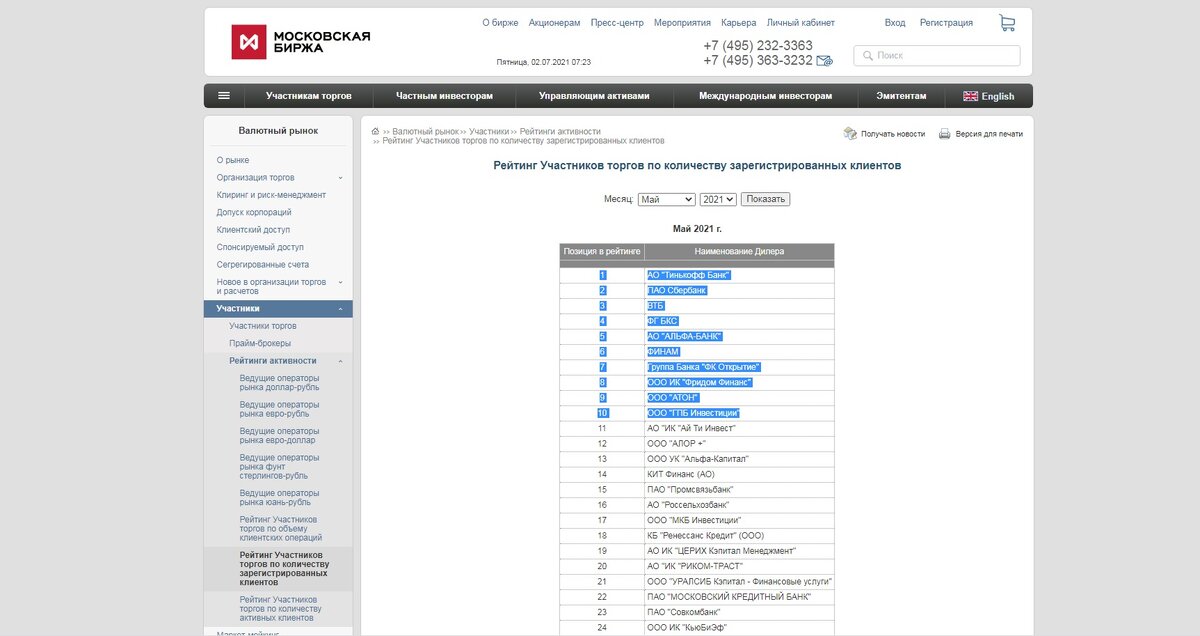
Task: Click ПАО "Совкомбанк" table cell
Action: [x=739, y=612]
